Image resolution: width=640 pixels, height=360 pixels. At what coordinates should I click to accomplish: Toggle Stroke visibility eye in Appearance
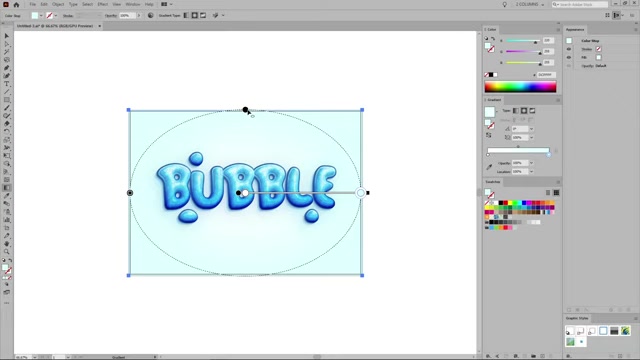569,49
